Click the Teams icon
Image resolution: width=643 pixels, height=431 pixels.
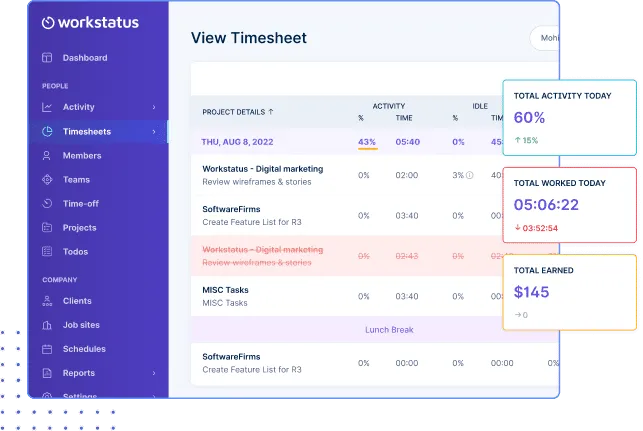47,180
